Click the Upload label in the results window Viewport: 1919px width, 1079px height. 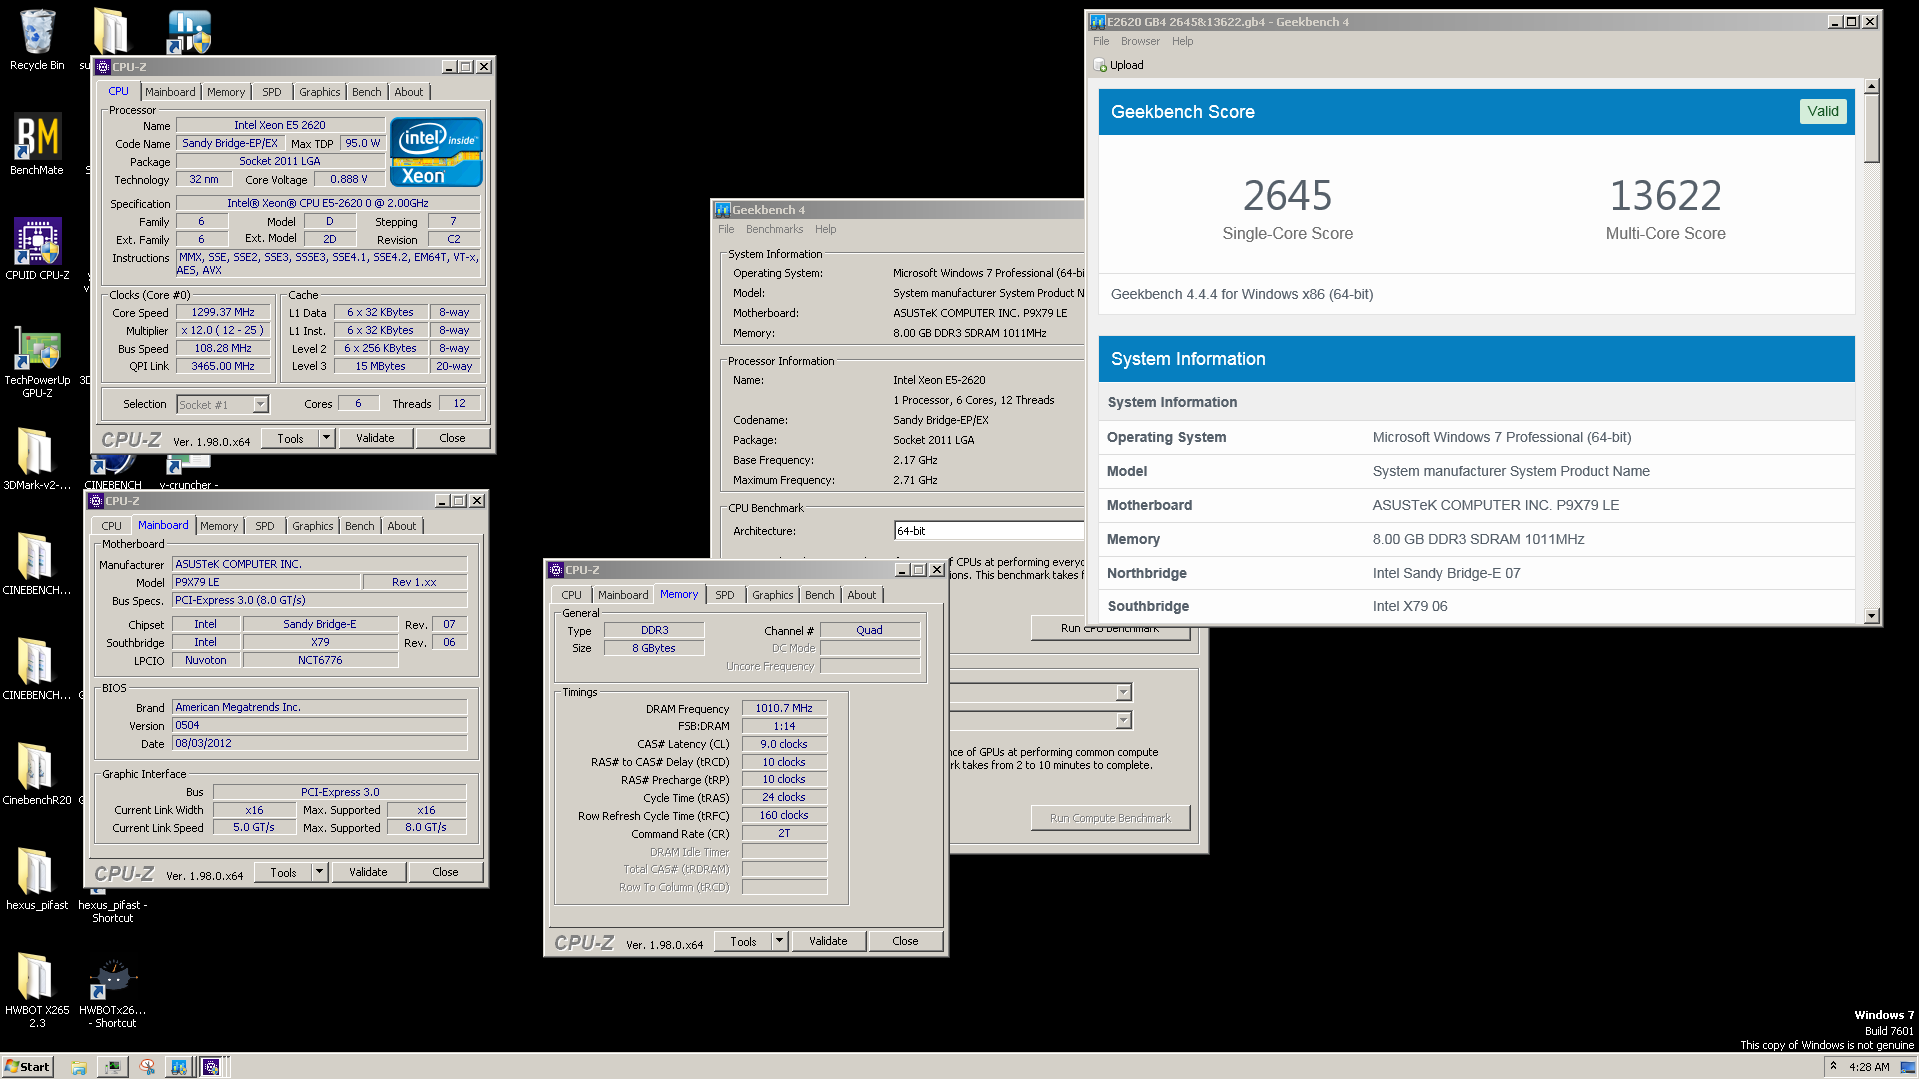coord(1127,65)
